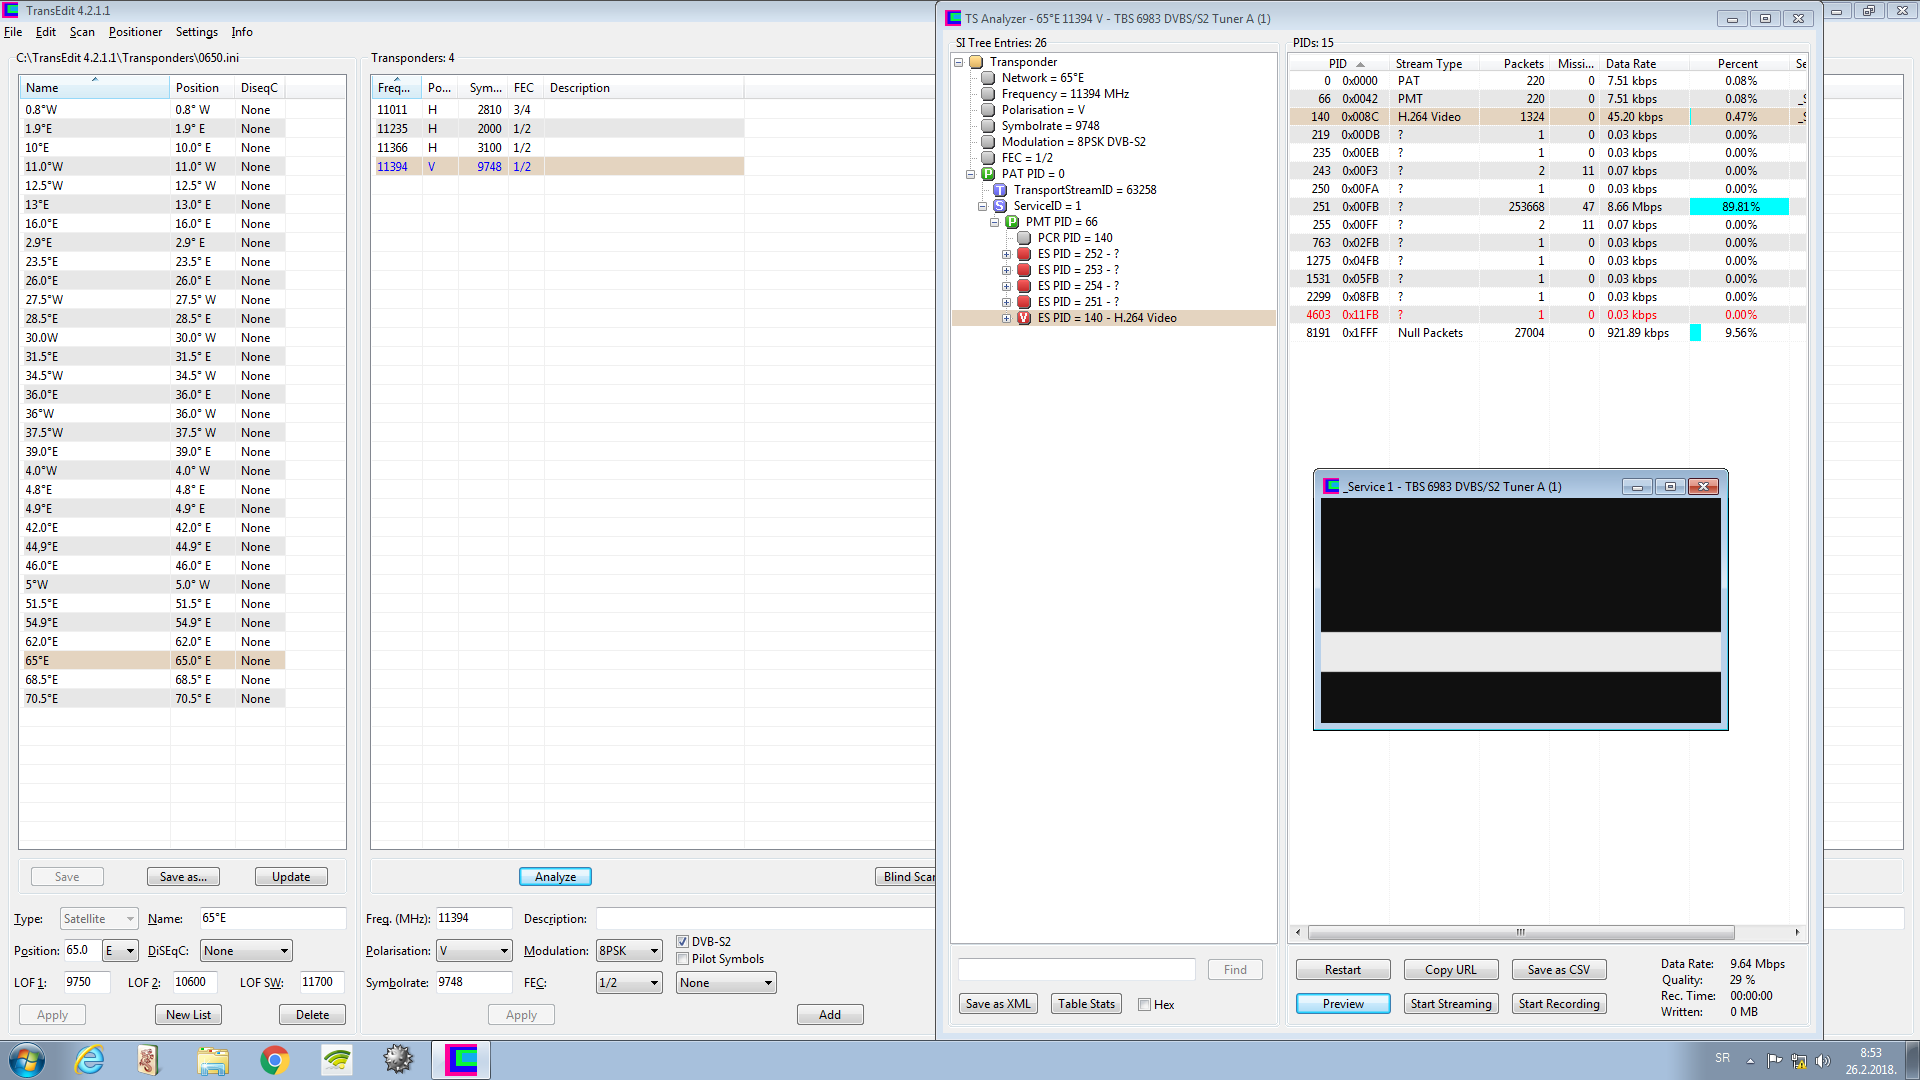The image size is (1920, 1080).
Task: Toggle the DVB-S2 checkbox
Action: 683,942
